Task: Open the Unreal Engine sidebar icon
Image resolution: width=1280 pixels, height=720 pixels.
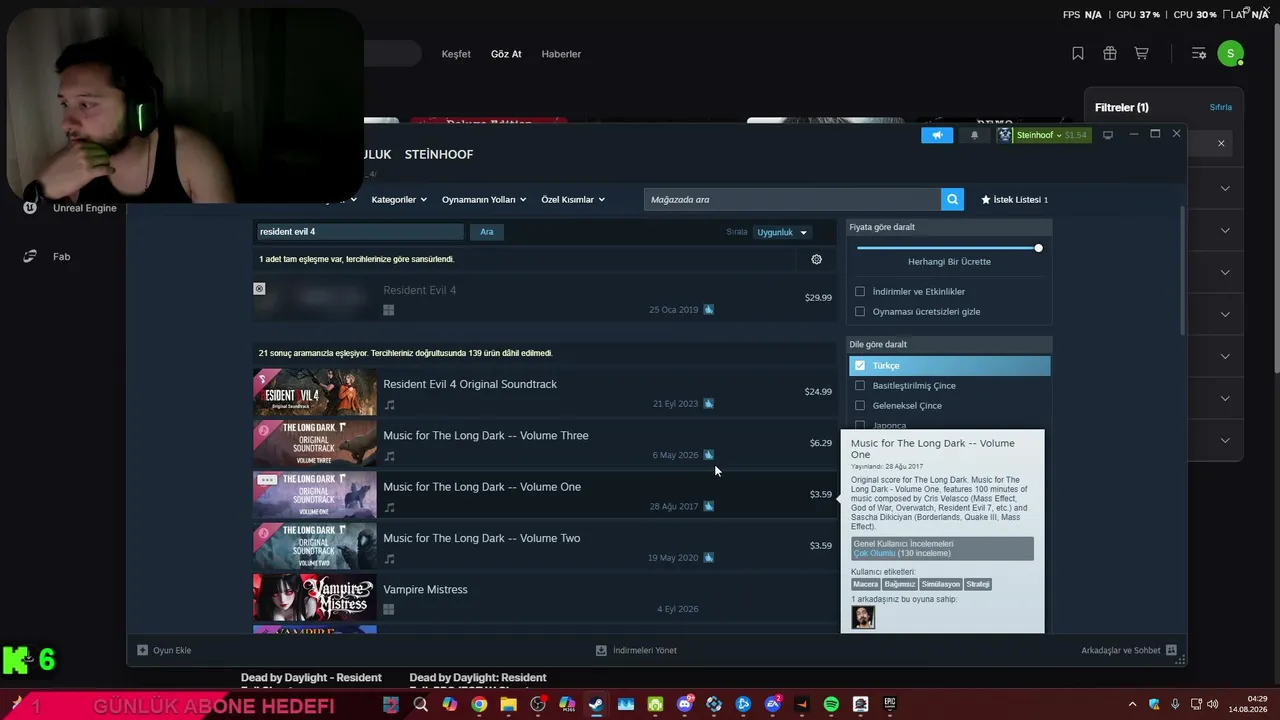Action: pos(30,208)
